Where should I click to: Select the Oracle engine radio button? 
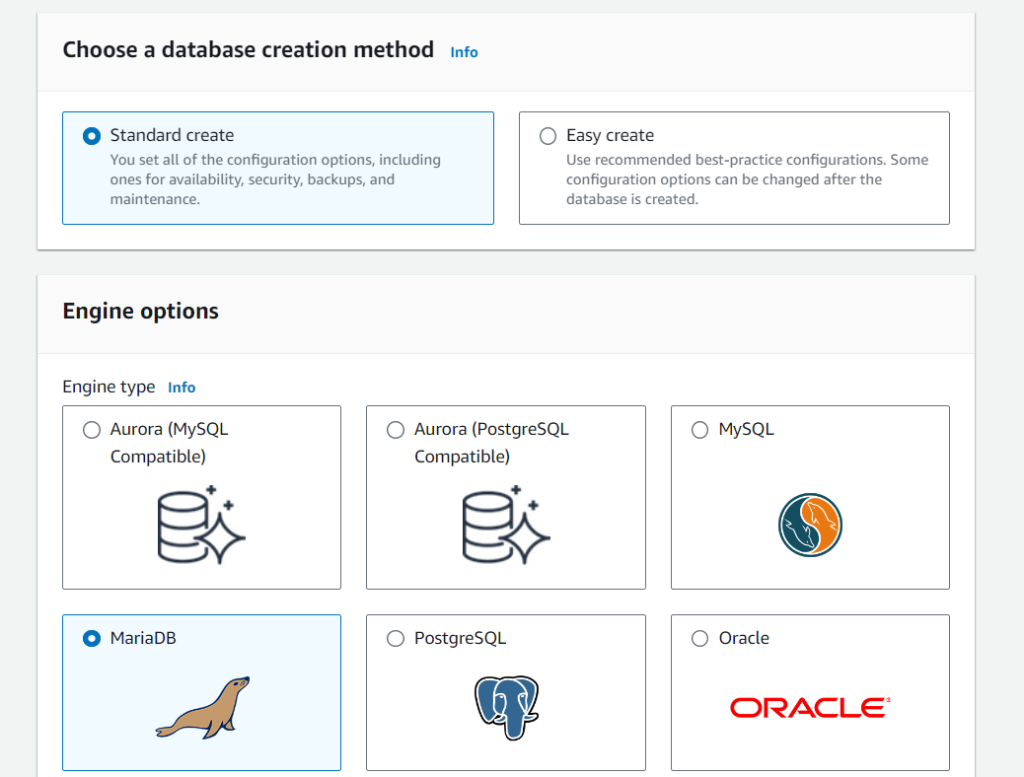[x=699, y=639]
